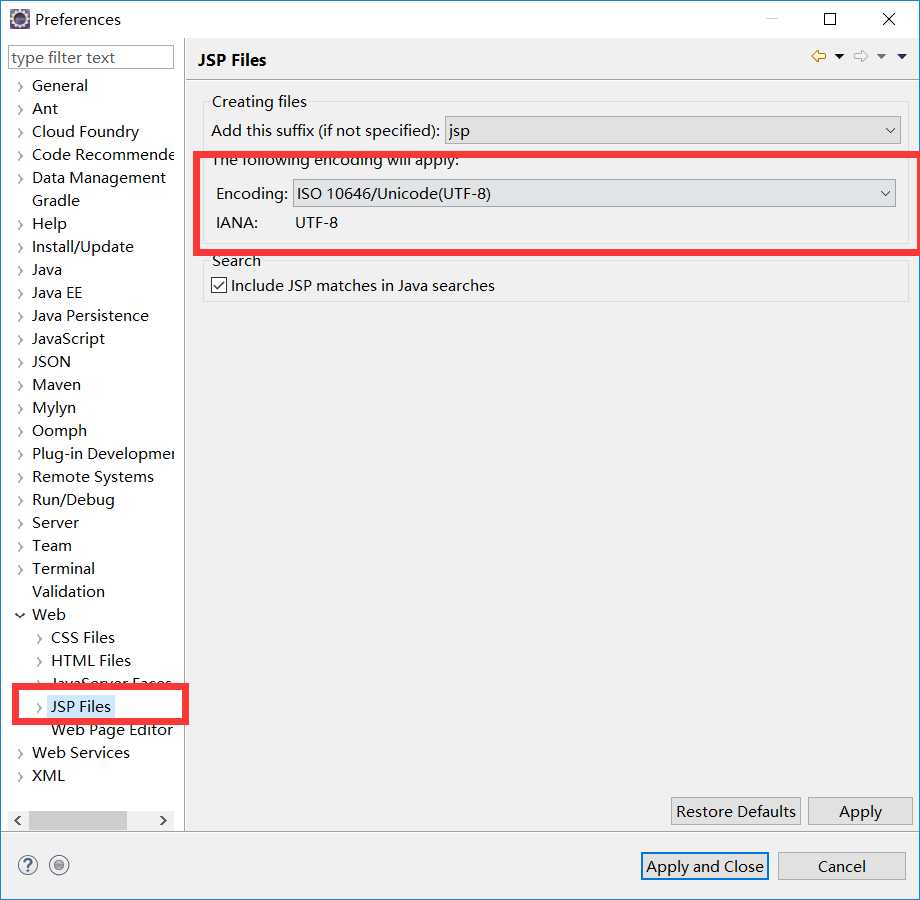920x900 pixels.
Task: Select JavaScript preference category
Action: [x=68, y=339]
